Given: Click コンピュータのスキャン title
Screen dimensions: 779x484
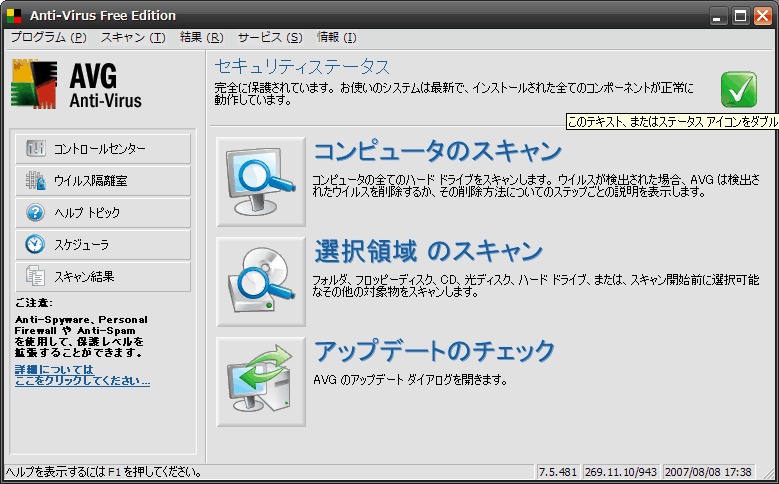Looking at the screenshot, I should [438, 151].
